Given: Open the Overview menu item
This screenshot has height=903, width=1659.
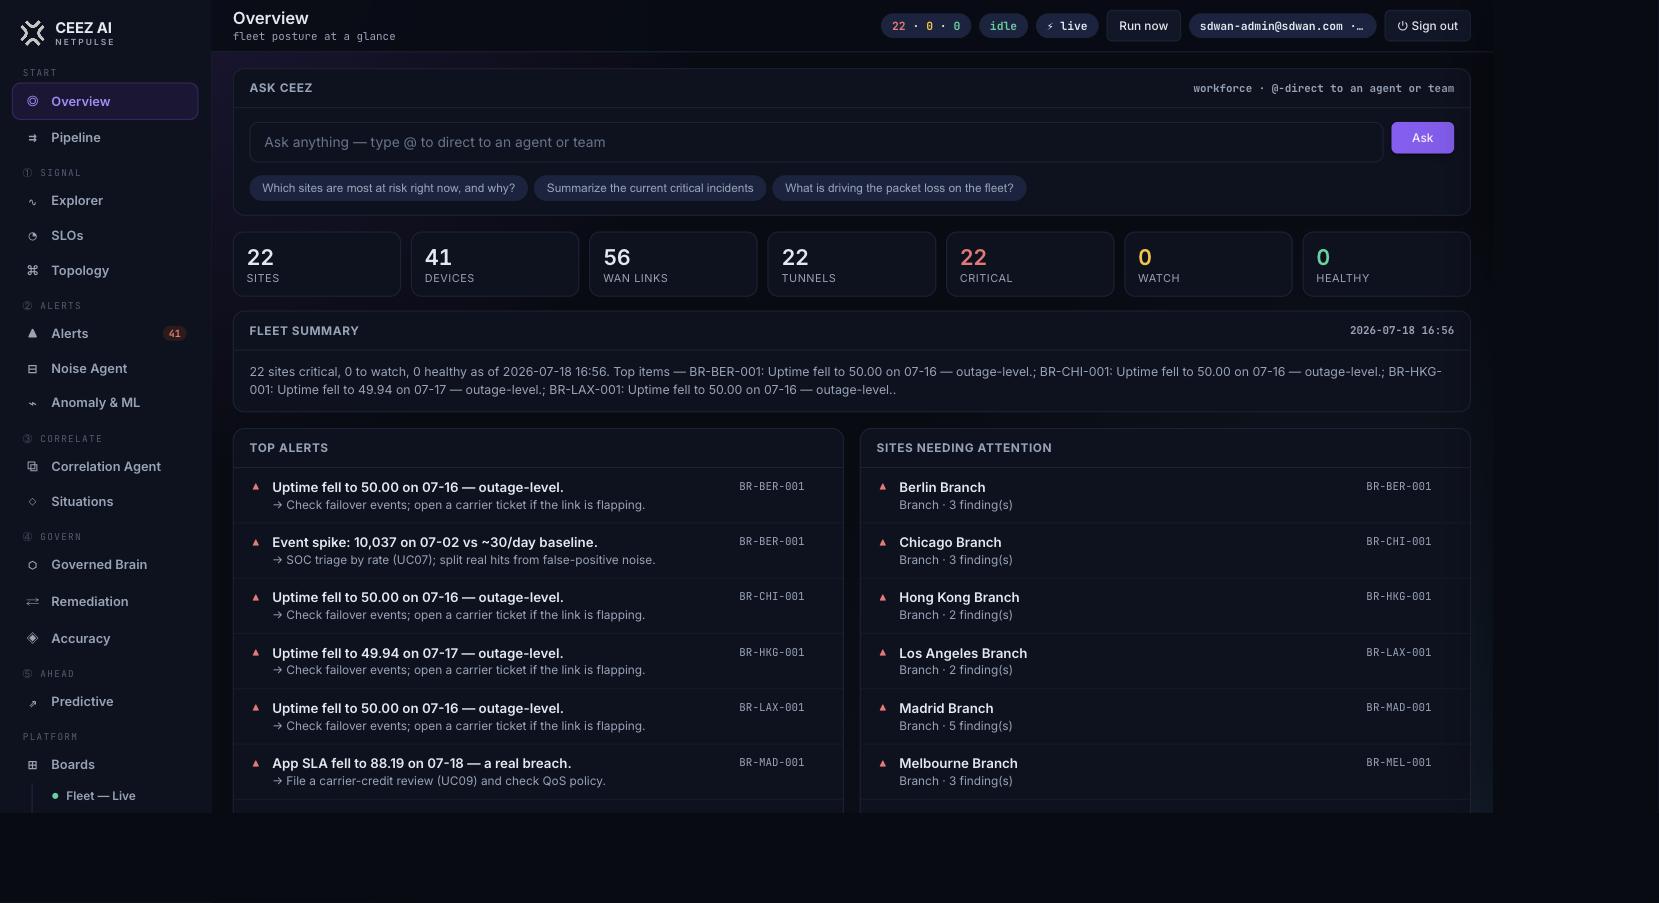Looking at the screenshot, I should tap(105, 101).
